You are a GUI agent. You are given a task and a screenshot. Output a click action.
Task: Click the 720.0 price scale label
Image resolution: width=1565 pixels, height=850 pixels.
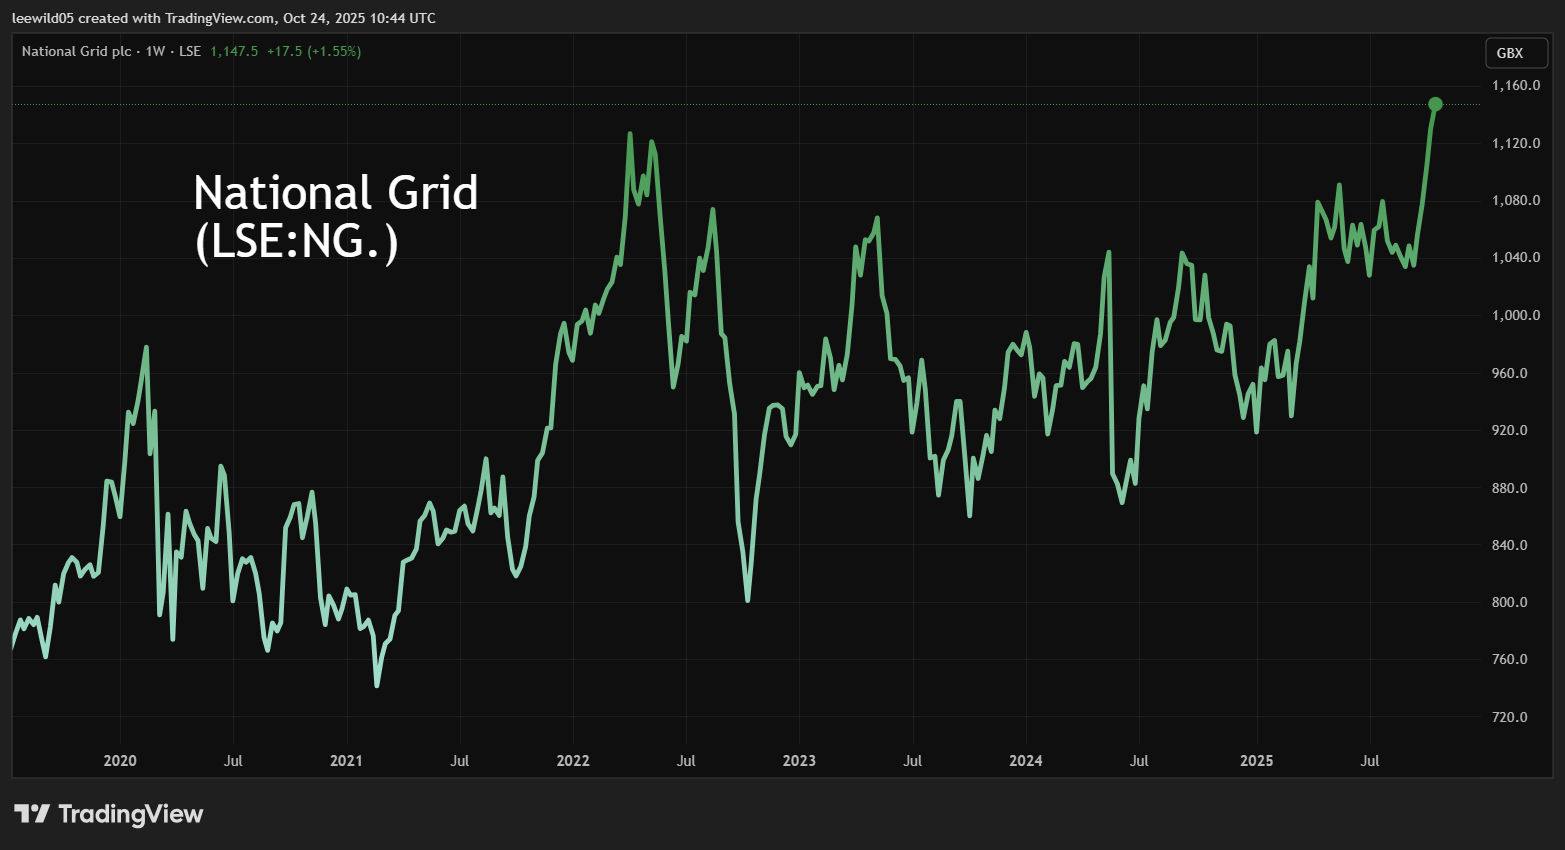tap(1510, 717)
